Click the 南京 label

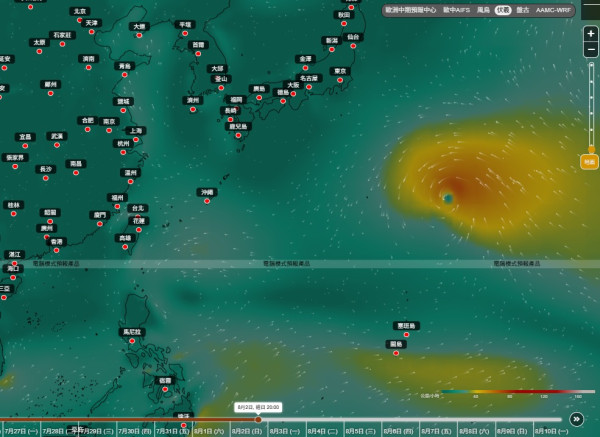click(109, 122)
